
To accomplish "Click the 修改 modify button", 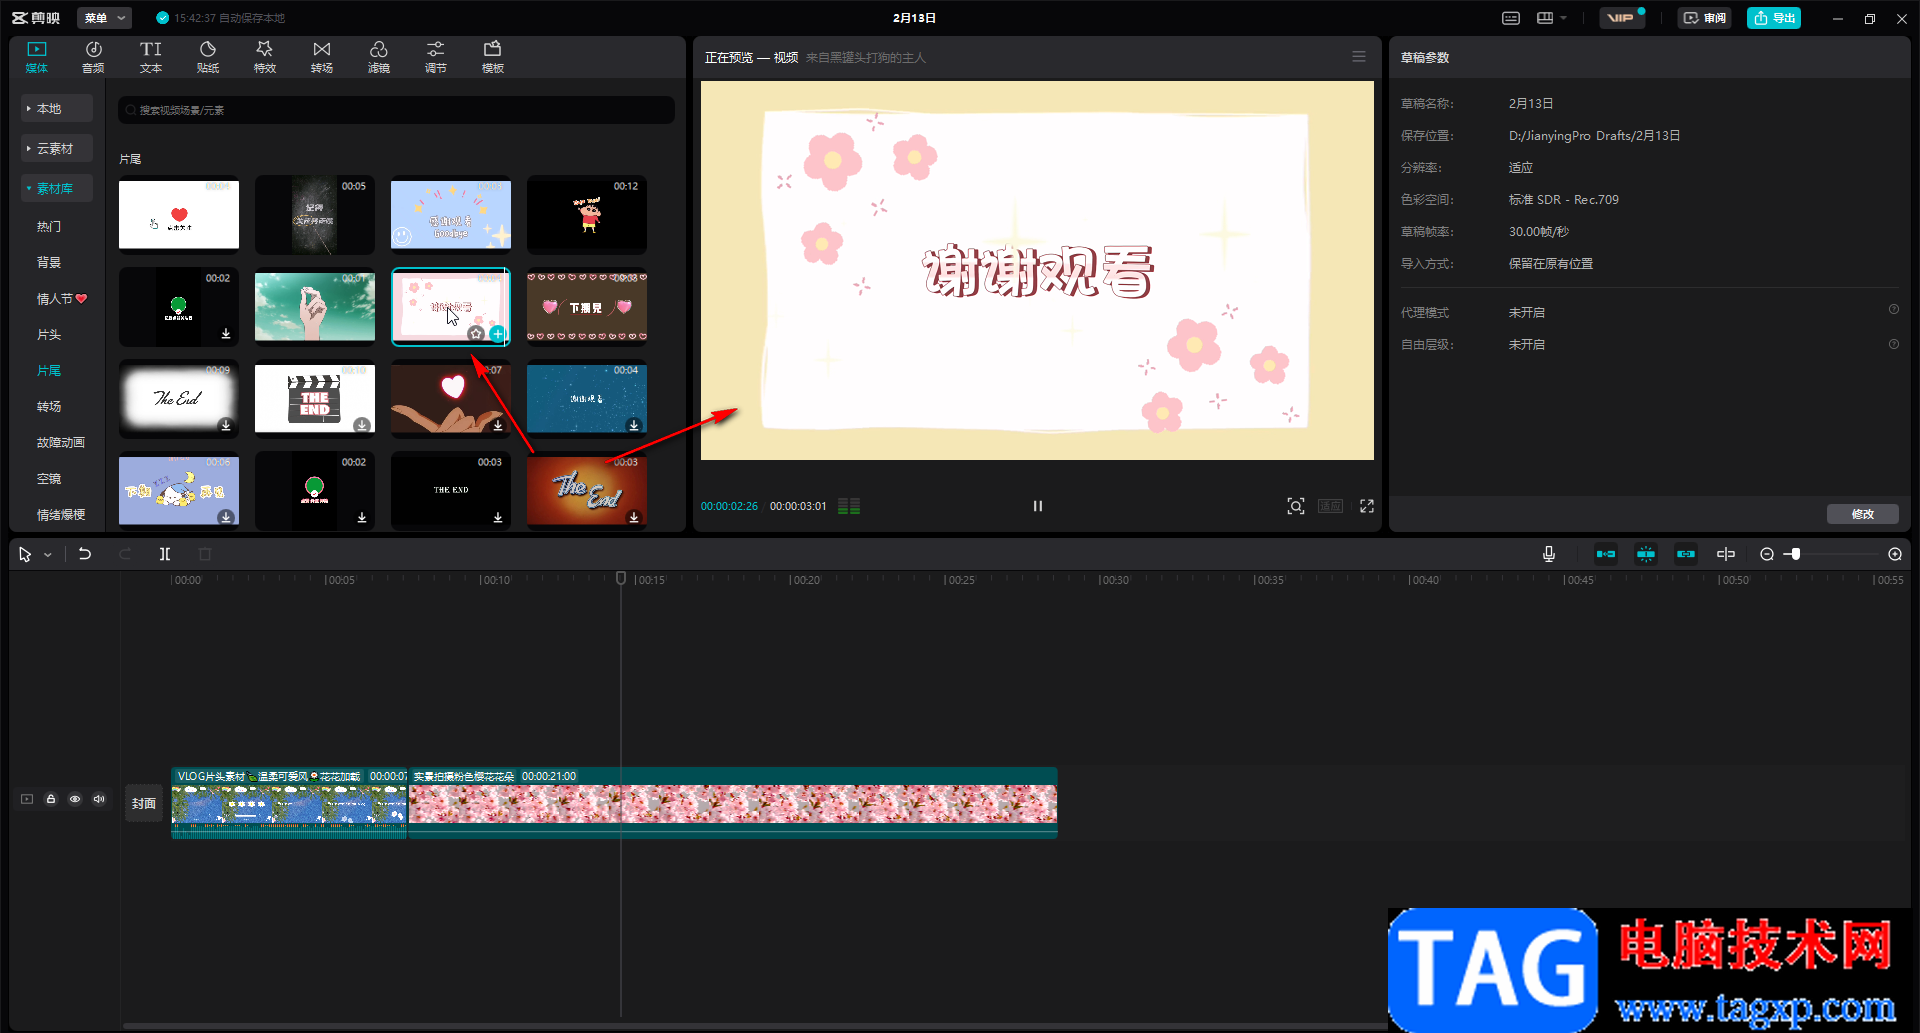I will 1862,514.
